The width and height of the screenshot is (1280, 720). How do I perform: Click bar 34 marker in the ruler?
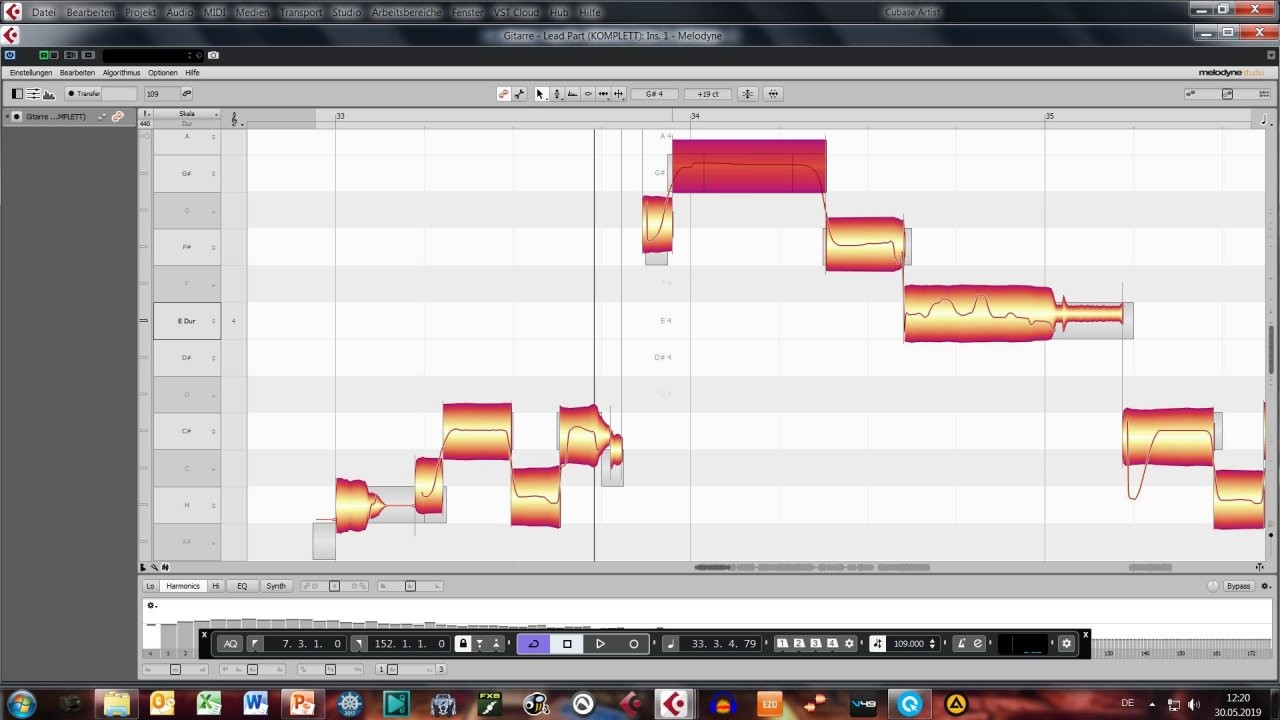[x=695, y=116]
